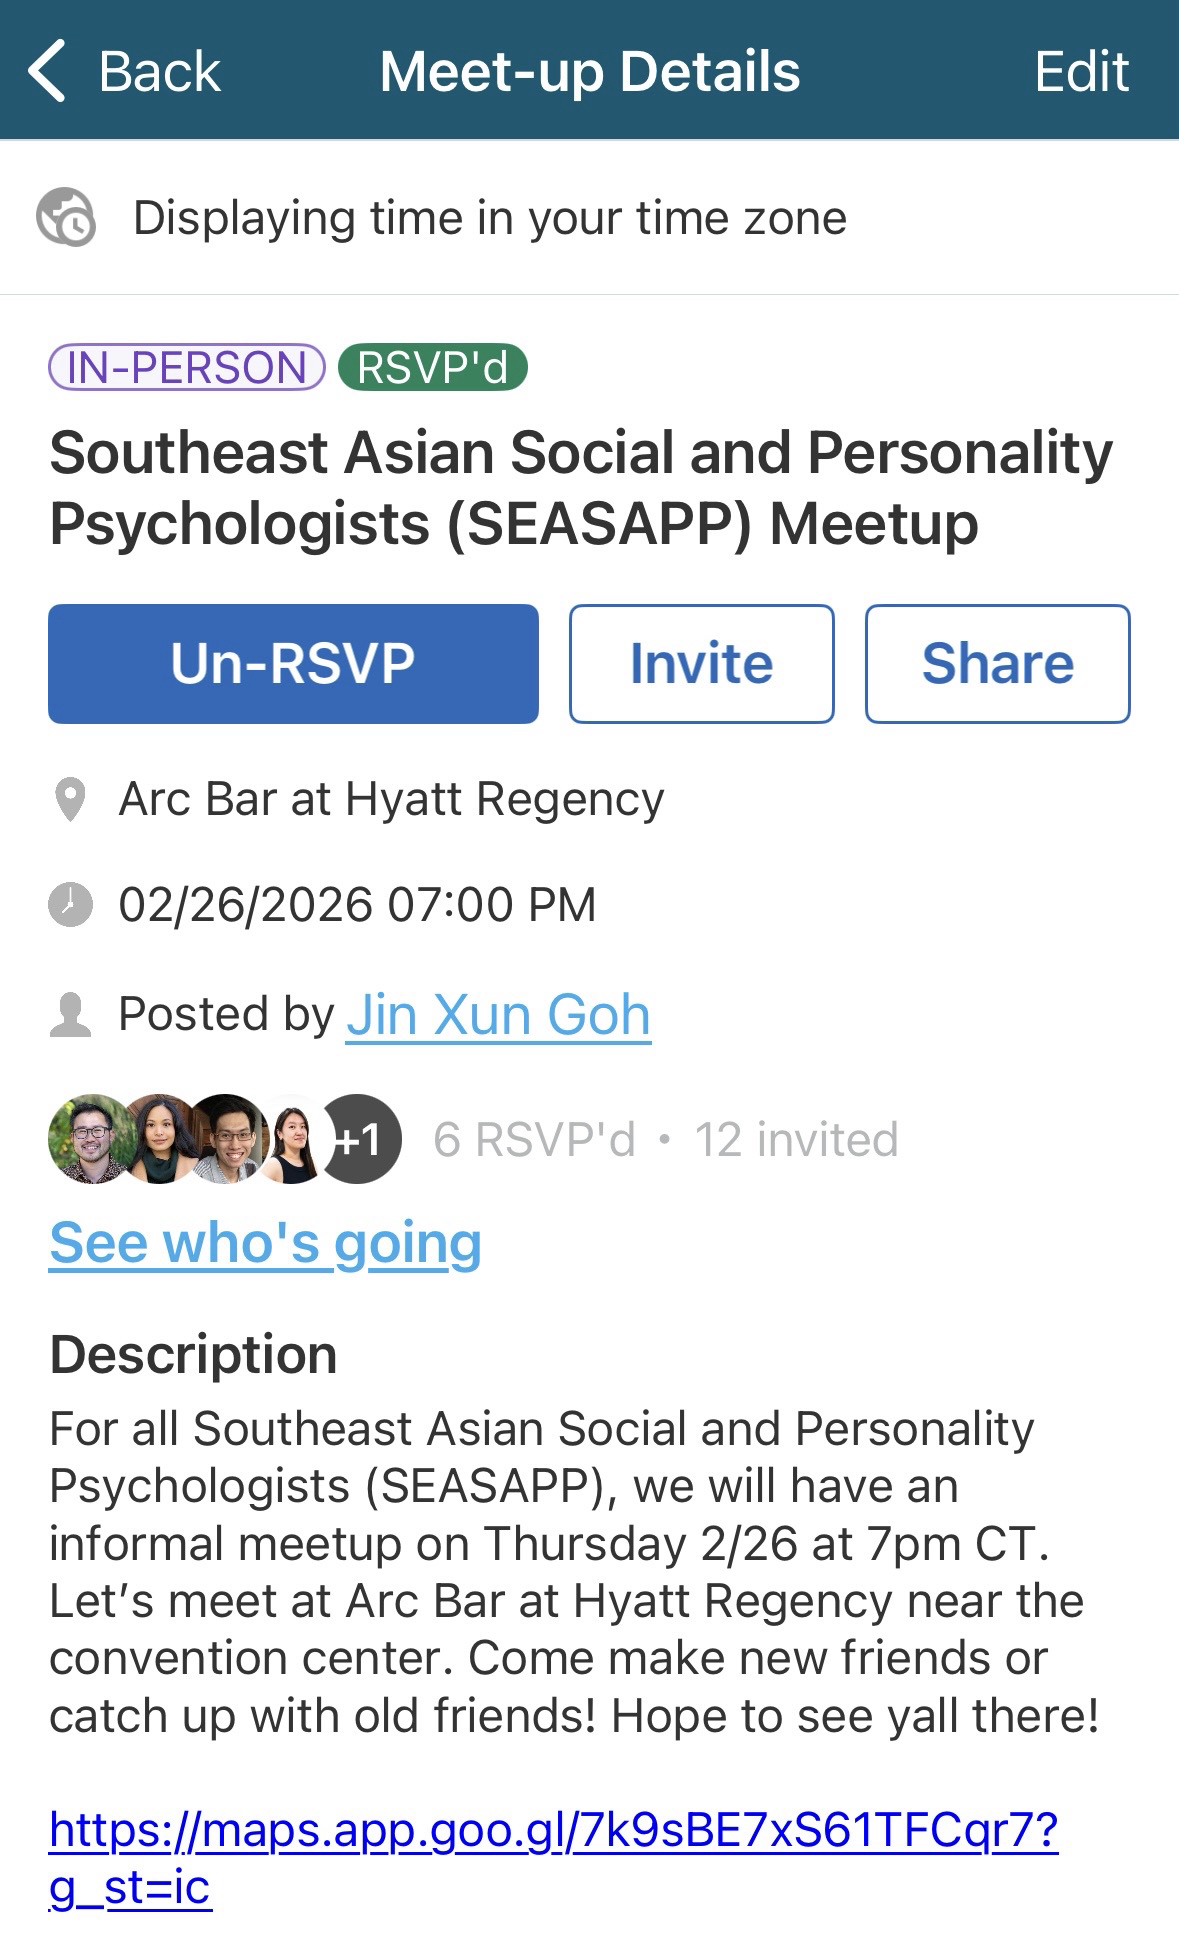The width and height of the screenshot is (1179, 1954).
Task: Tap the Back chevron arrow icon
Action: point(47,71)
